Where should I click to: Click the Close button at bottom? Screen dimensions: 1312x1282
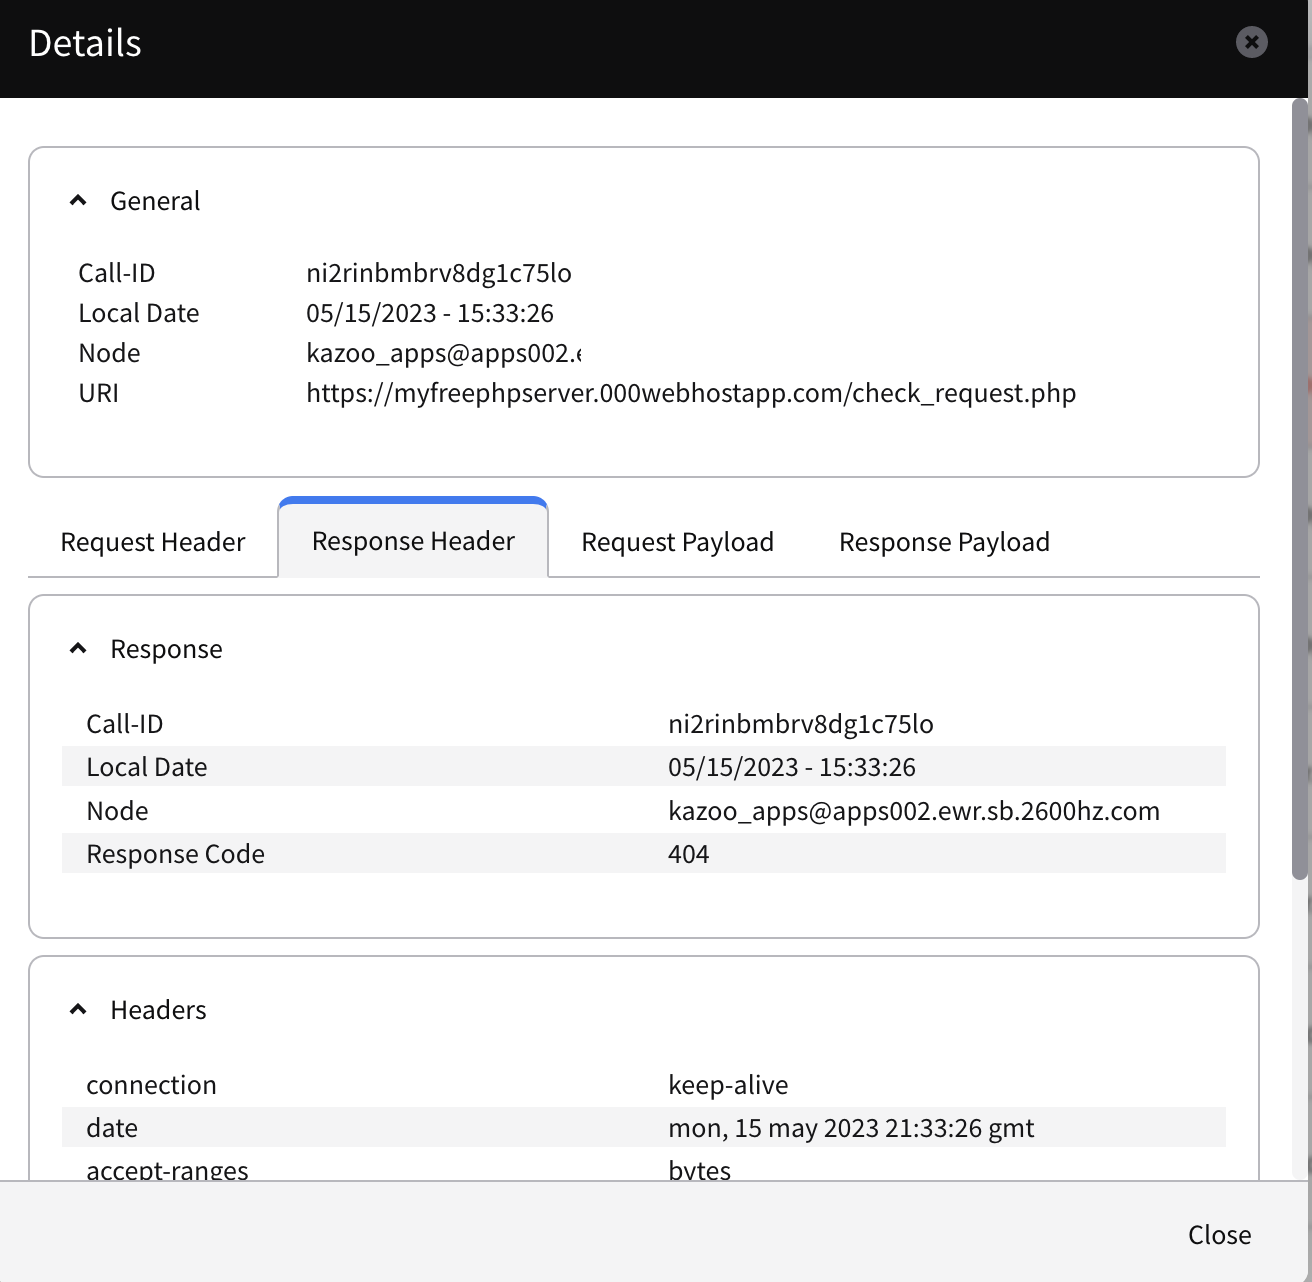click(1219, 1235)
